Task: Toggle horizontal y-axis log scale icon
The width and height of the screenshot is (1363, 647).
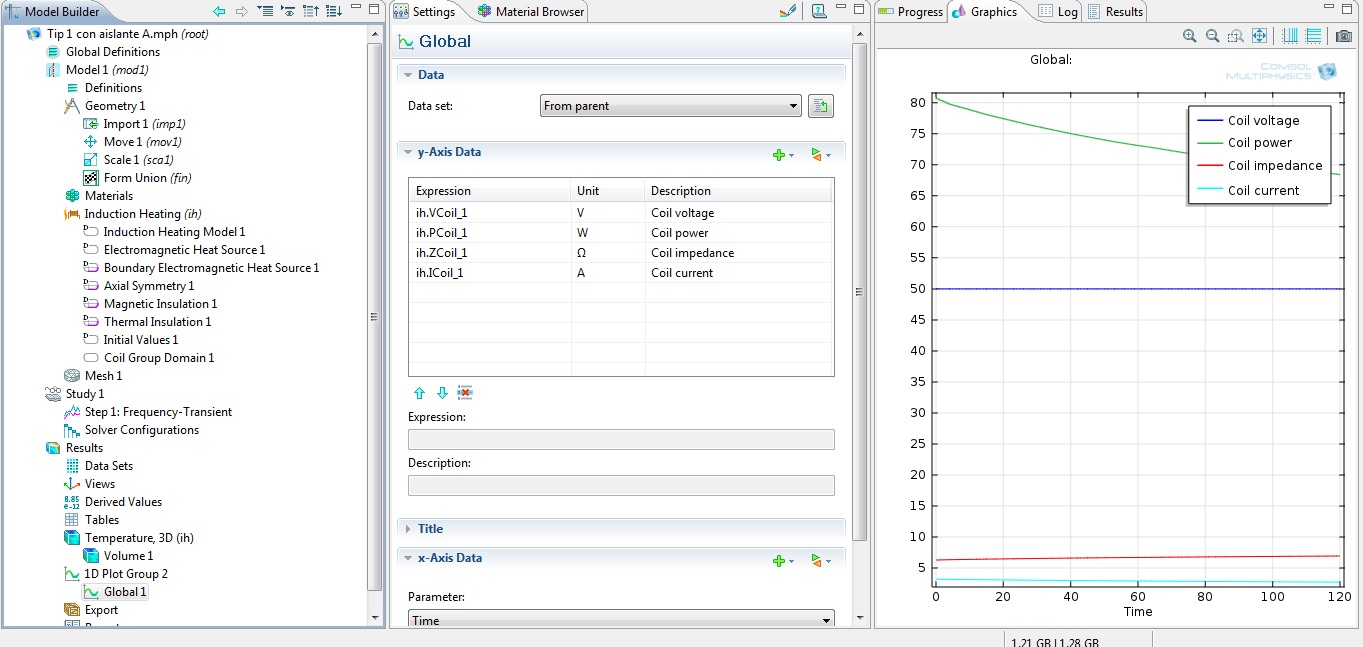Action: (x=1313, y=36)
